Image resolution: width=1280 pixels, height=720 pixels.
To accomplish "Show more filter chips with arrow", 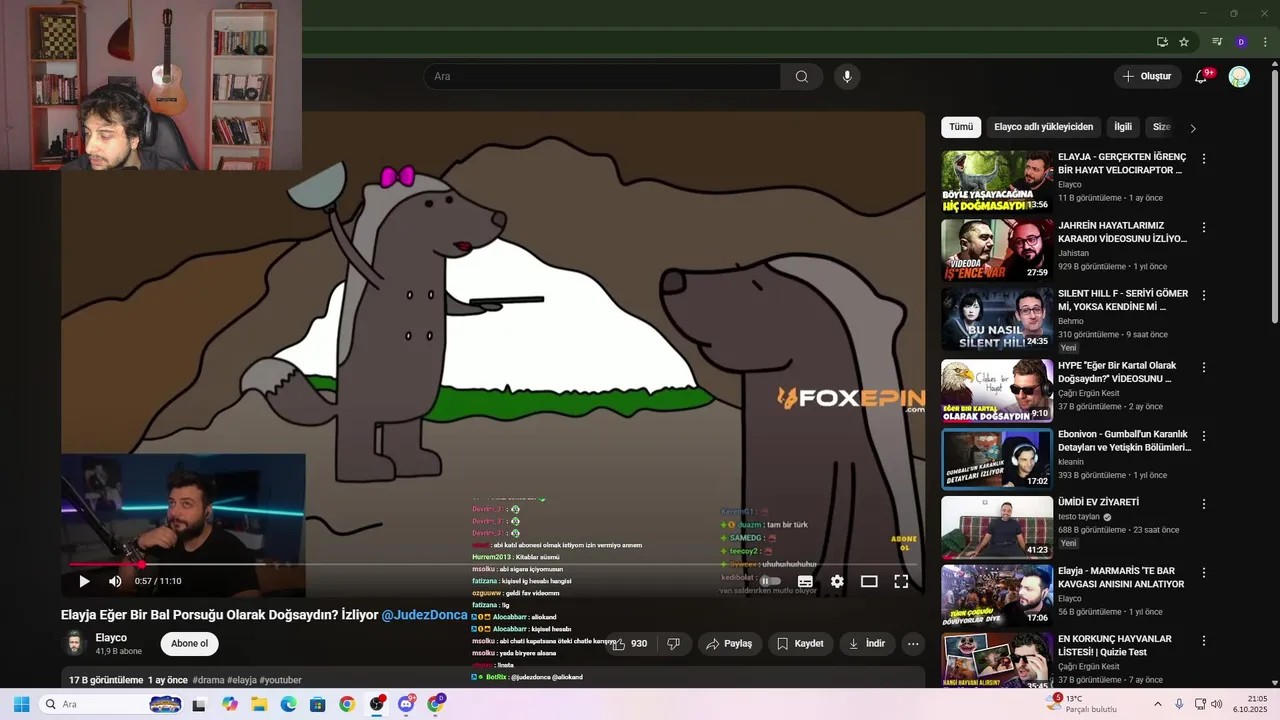I will point(1192,128).
